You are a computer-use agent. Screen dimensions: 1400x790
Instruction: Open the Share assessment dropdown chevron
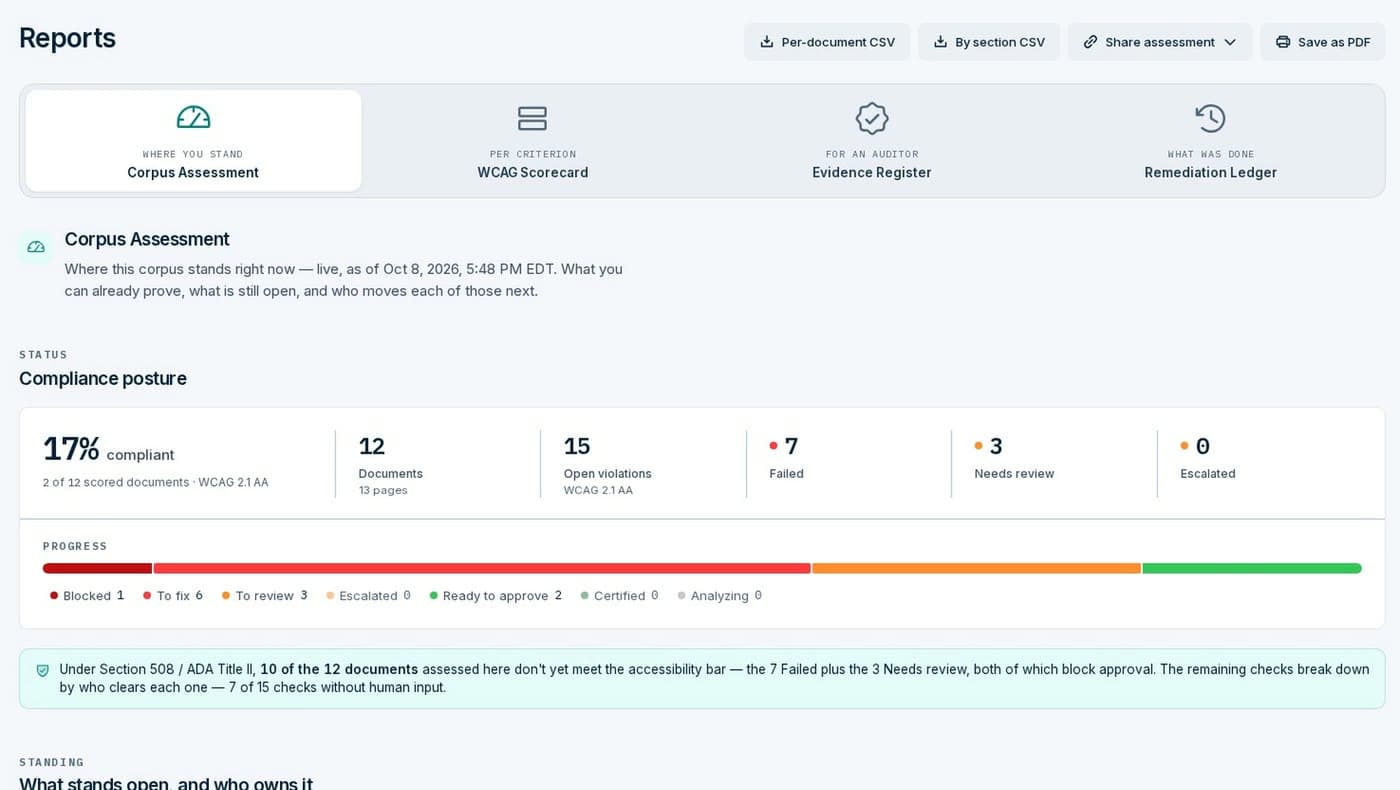point(1230,42)
